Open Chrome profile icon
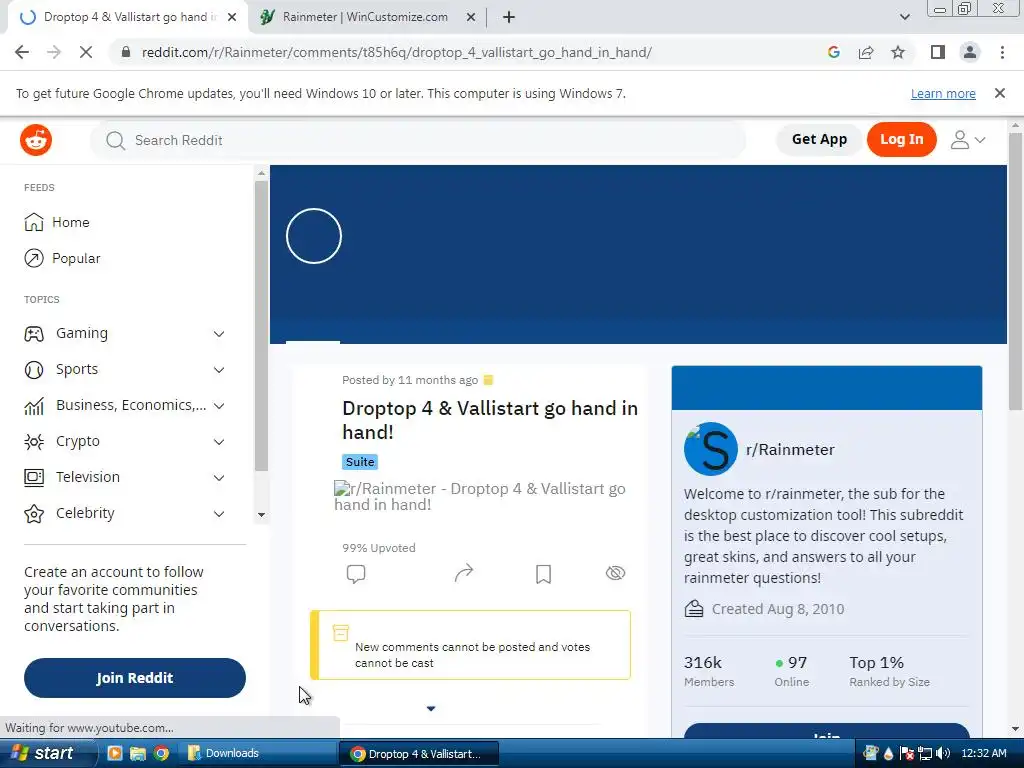This screenshot has height=768, width=1024. click(970, 52)
